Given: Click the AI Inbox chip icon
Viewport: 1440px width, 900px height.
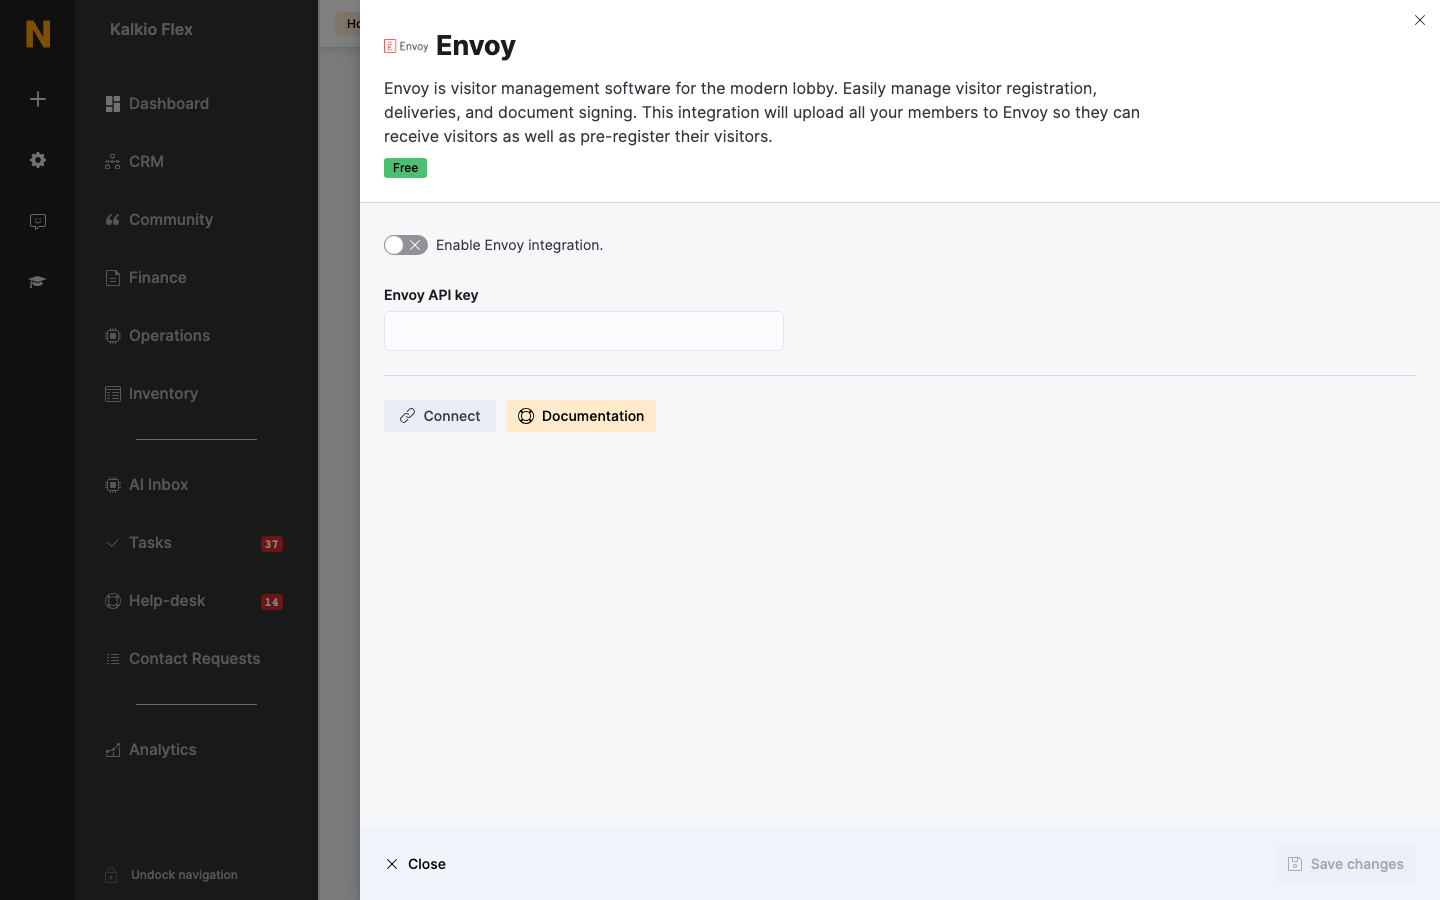Looking at the screenshot, I should tap(113, 485).
